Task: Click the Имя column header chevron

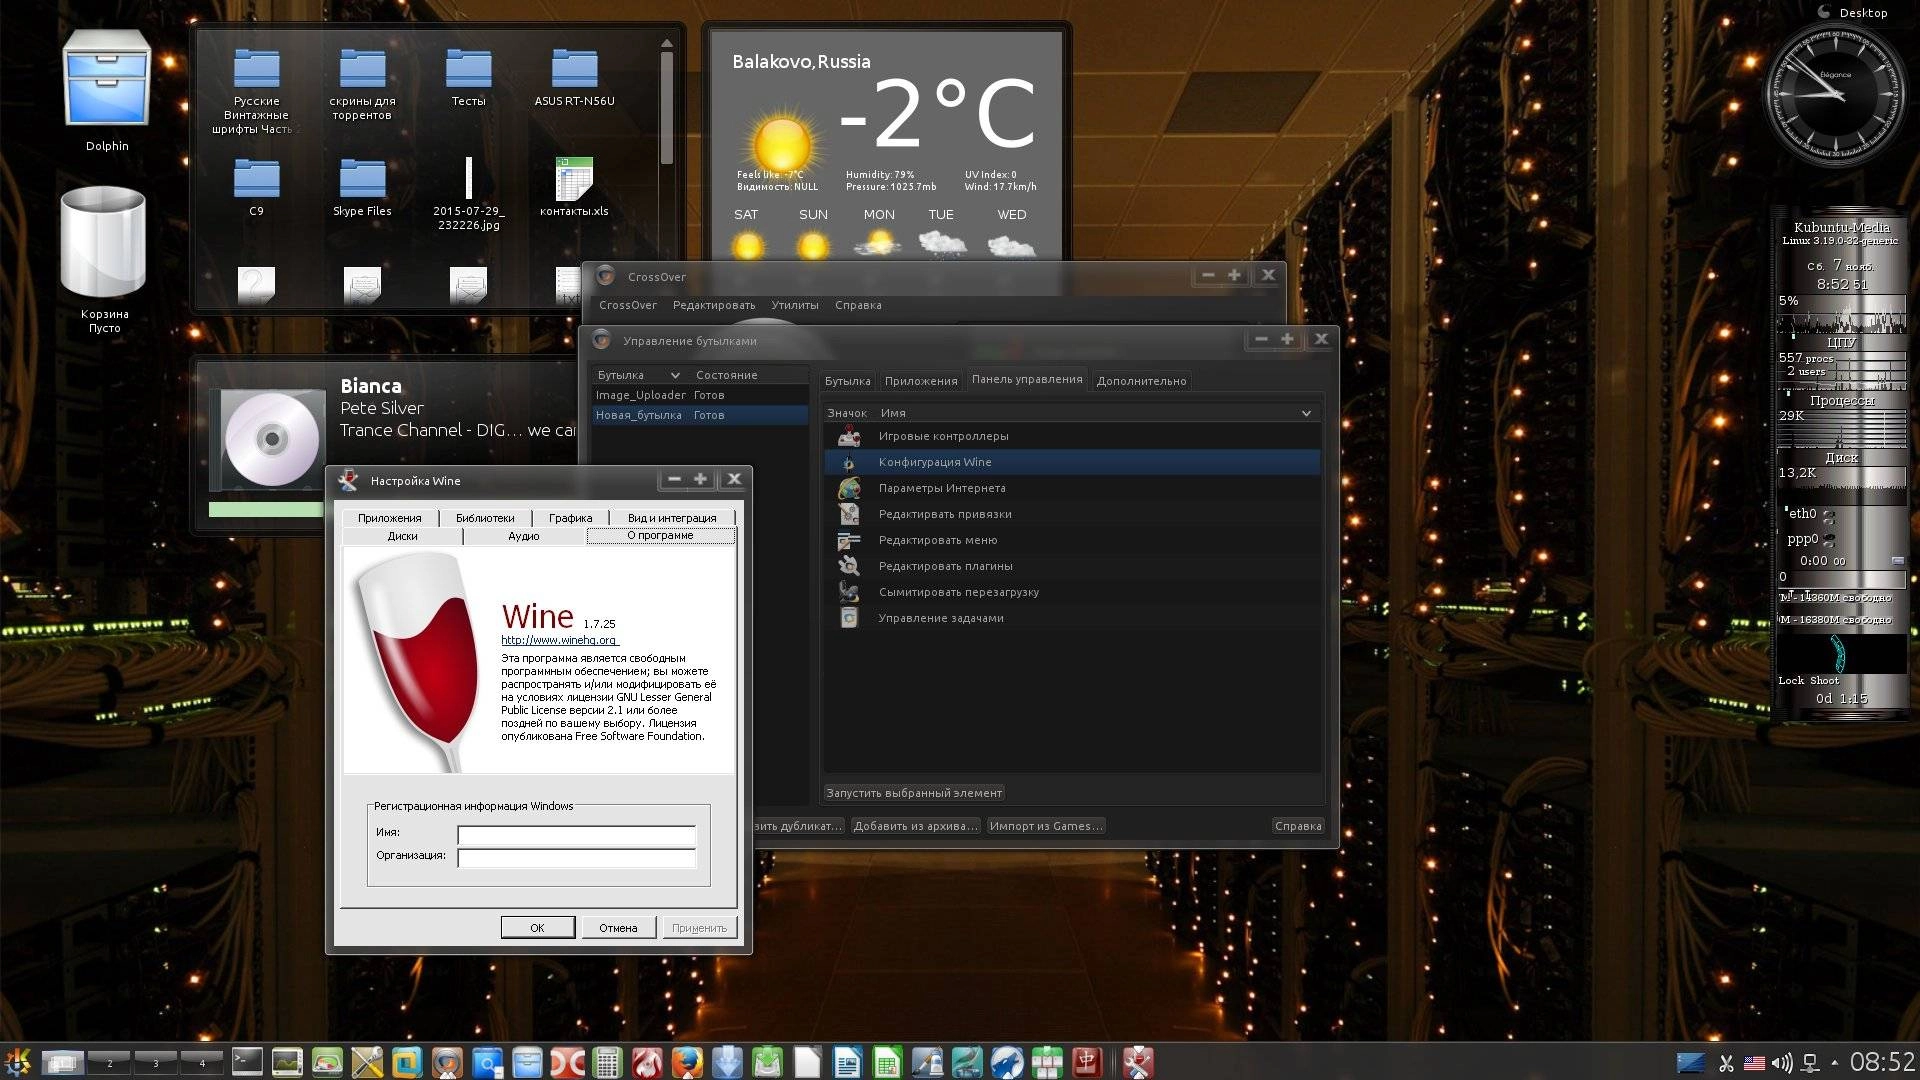Action: (x=1306, y=413)
